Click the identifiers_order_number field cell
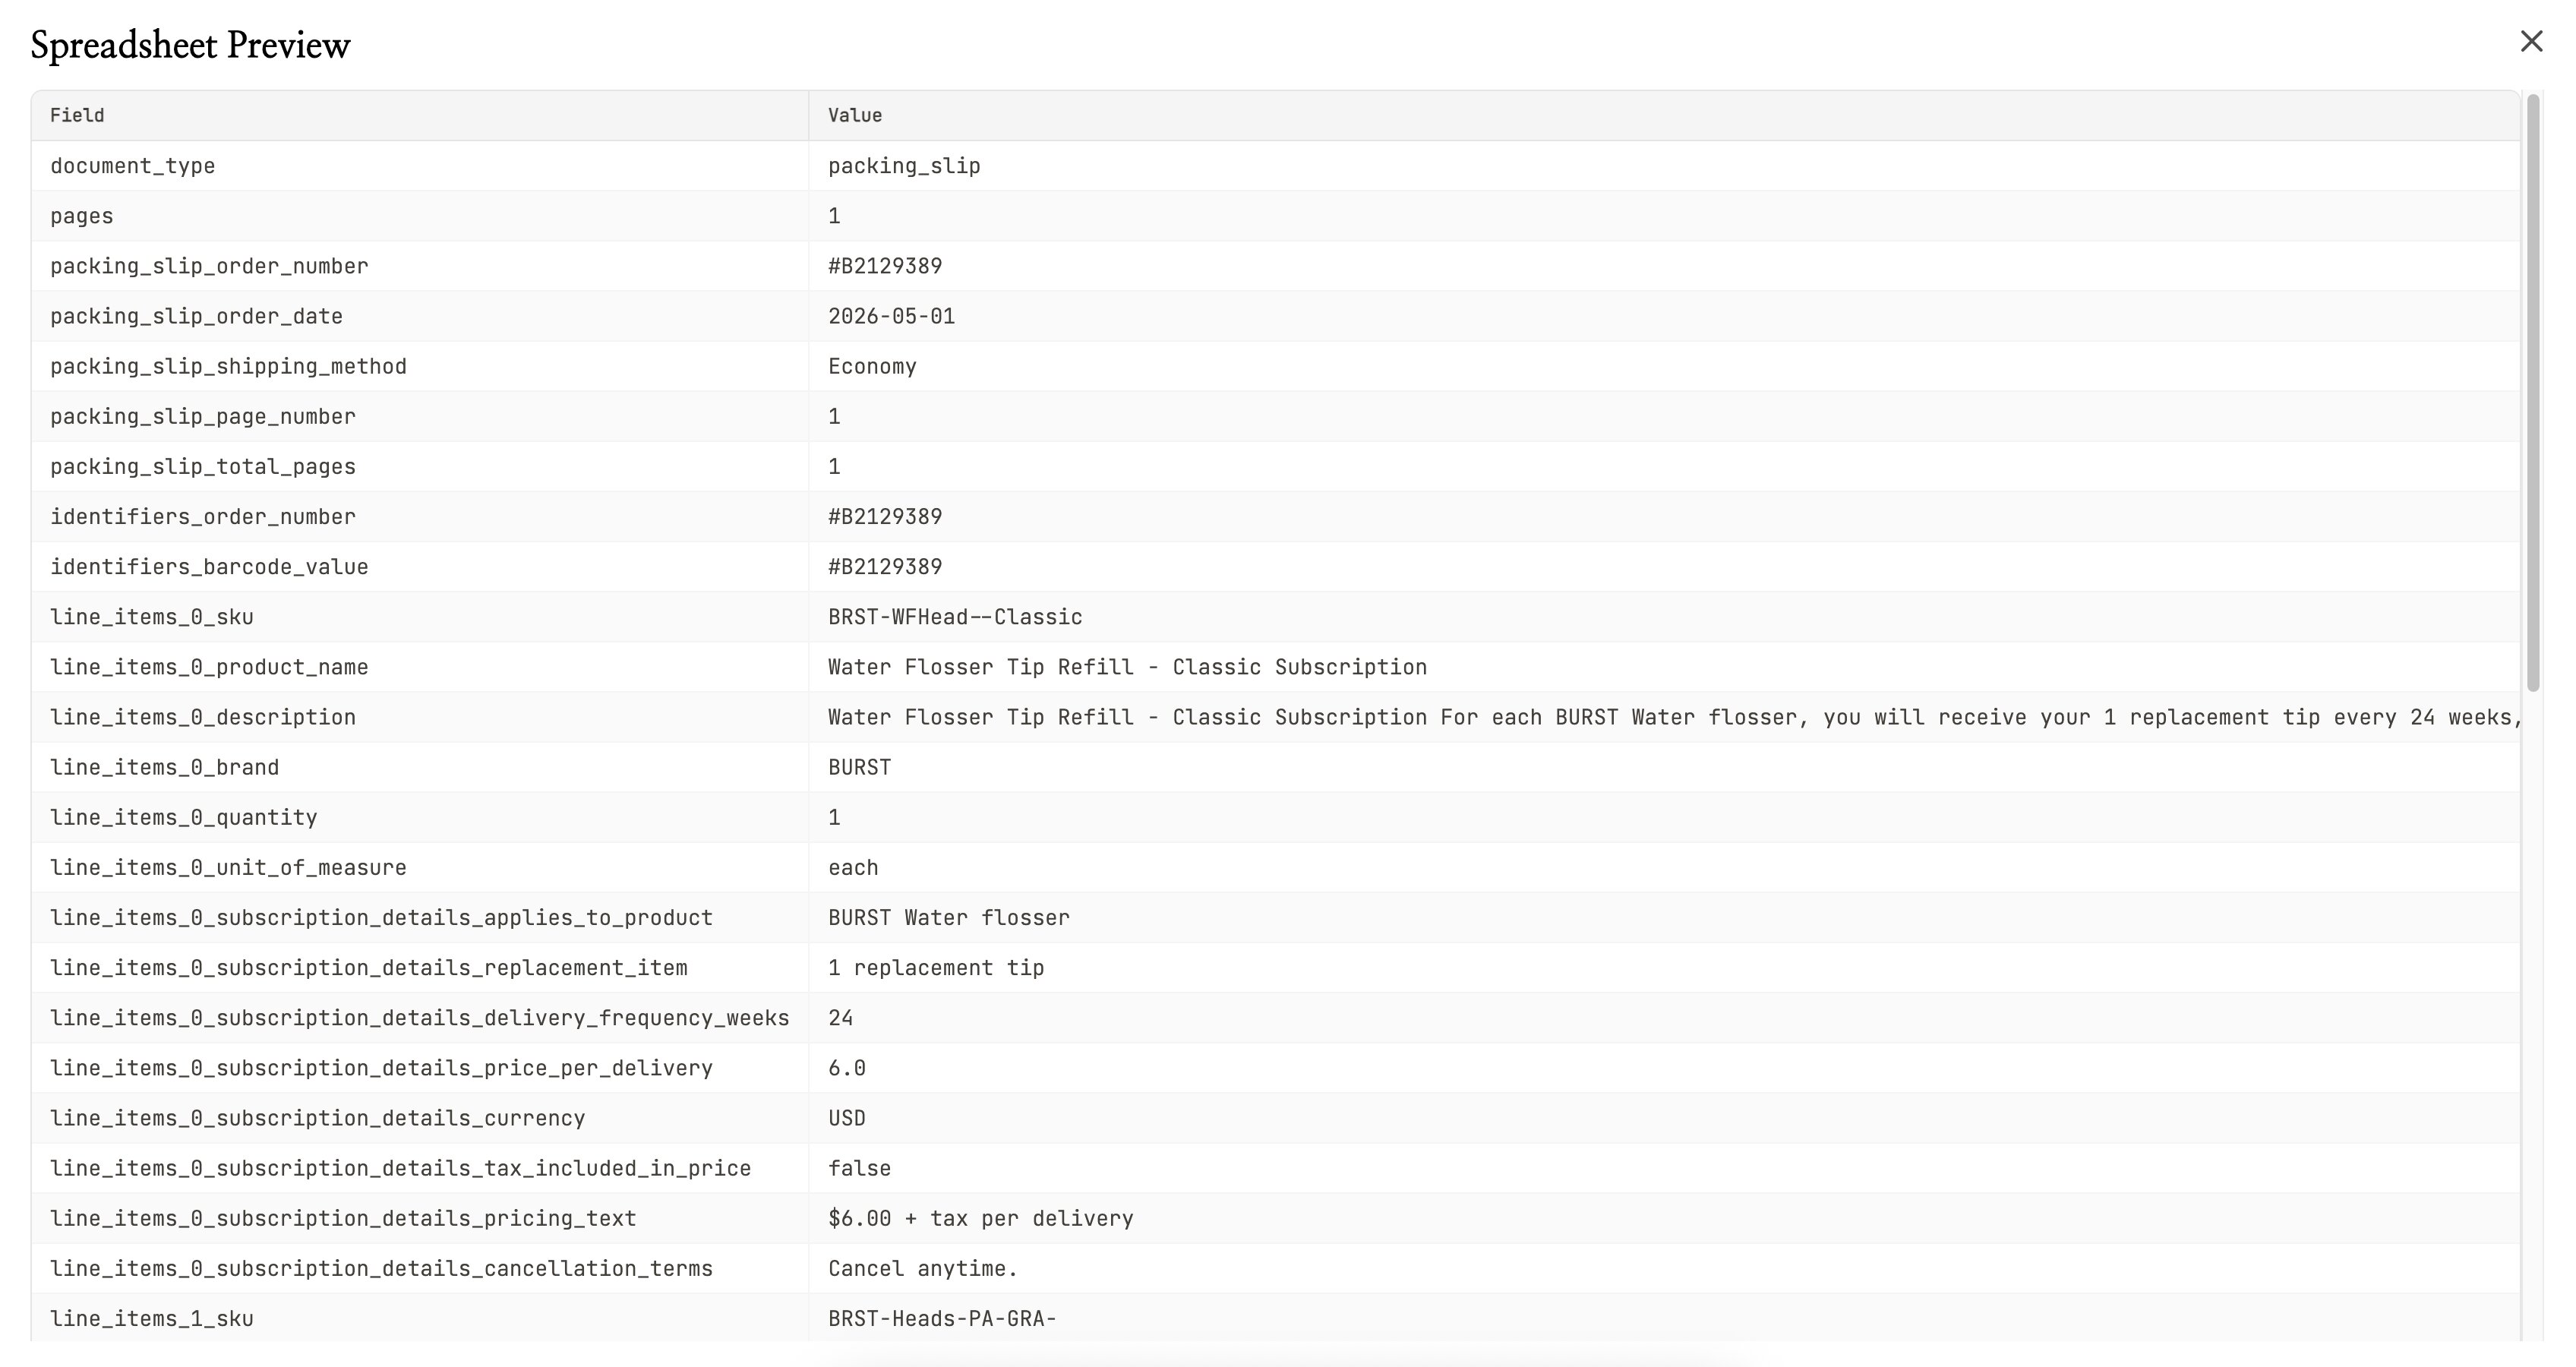Image resolution: width=2576 pixels, height=1367 pixels. pyautogui.click(x=420, y=516)
